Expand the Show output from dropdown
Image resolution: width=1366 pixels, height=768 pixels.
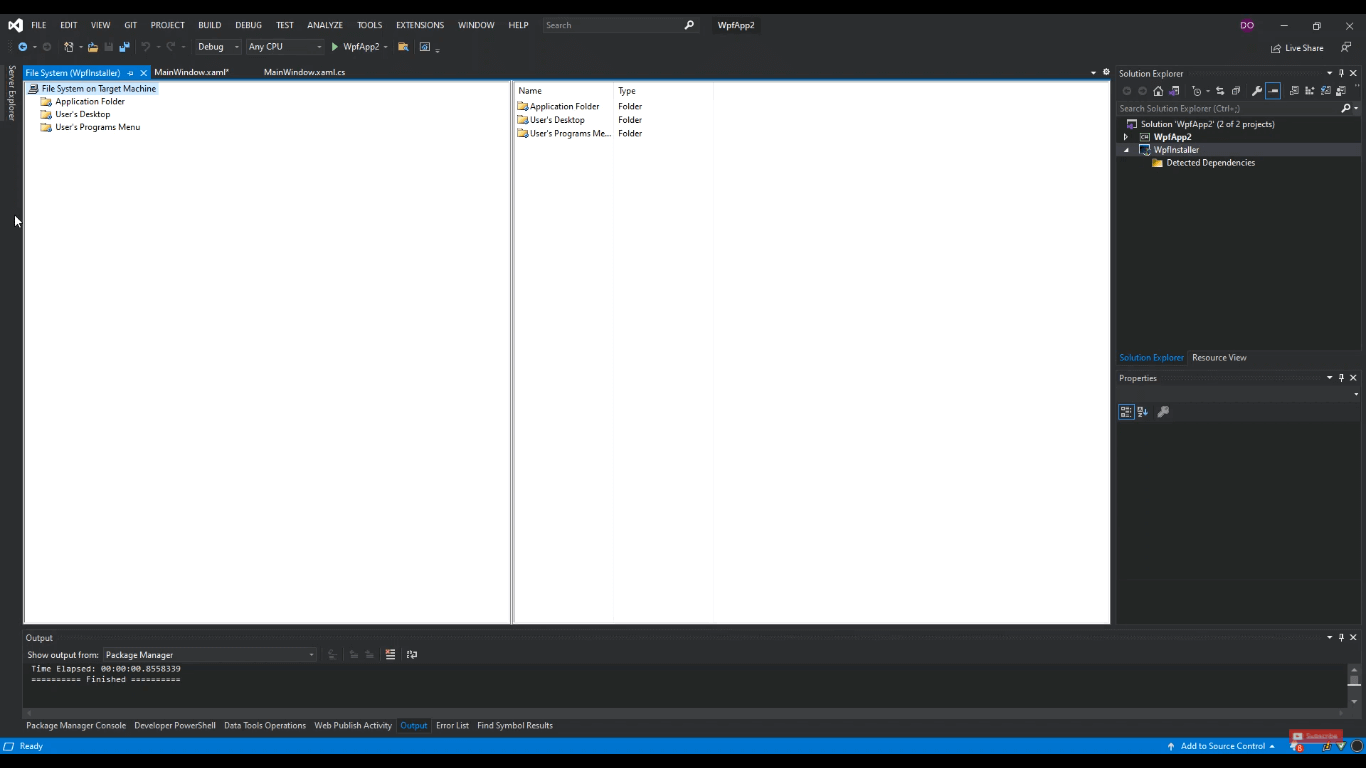[310, 654]
